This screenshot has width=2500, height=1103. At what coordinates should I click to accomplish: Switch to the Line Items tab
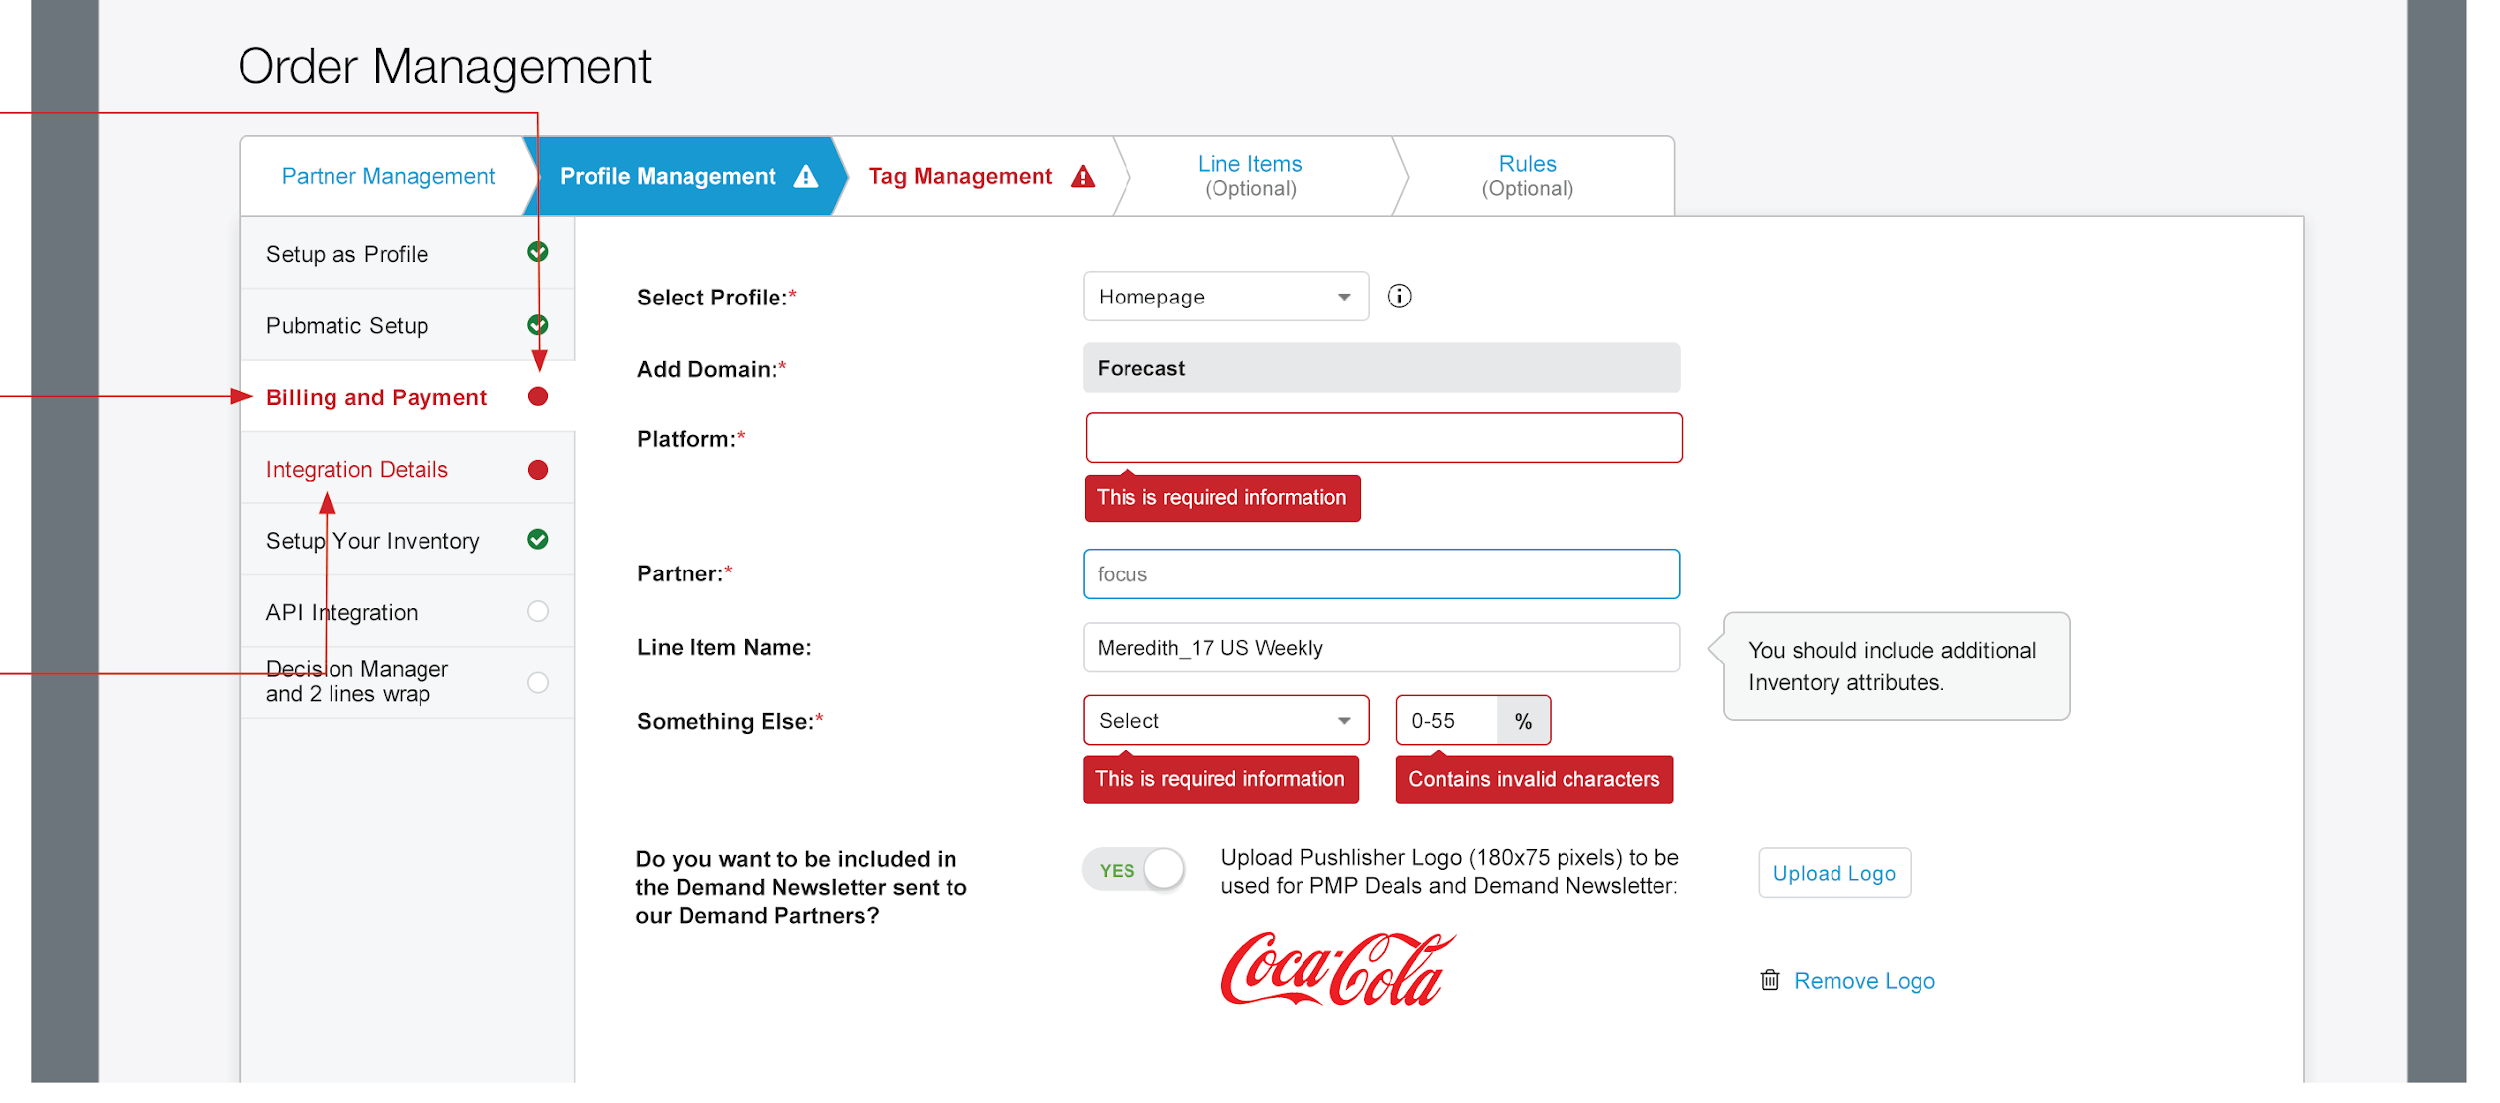(1249, 176)
